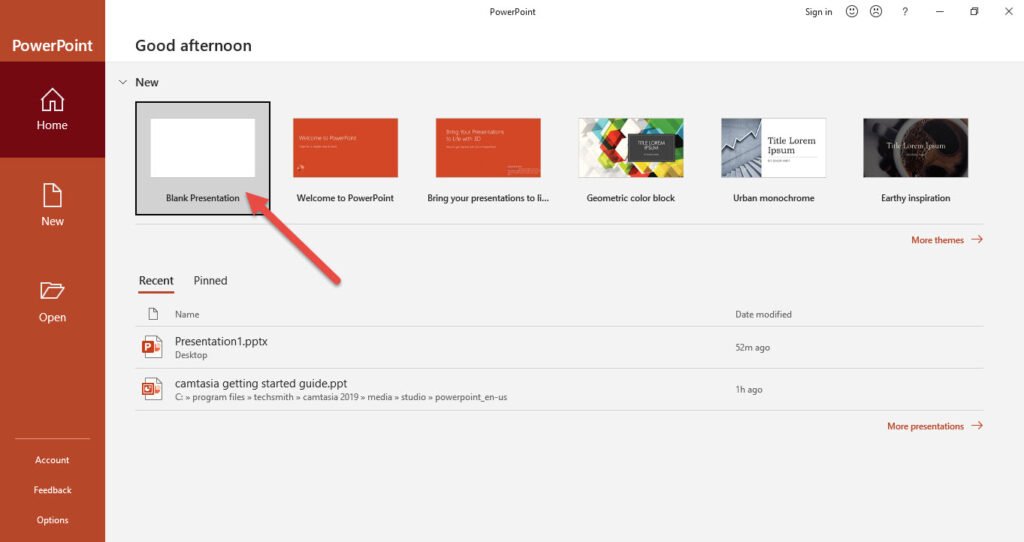Image resolution: width=1024 pixels, height=542 pixels.
Task: Click the Desktop location text under Presentation1
Action: (x=191, y=355)
